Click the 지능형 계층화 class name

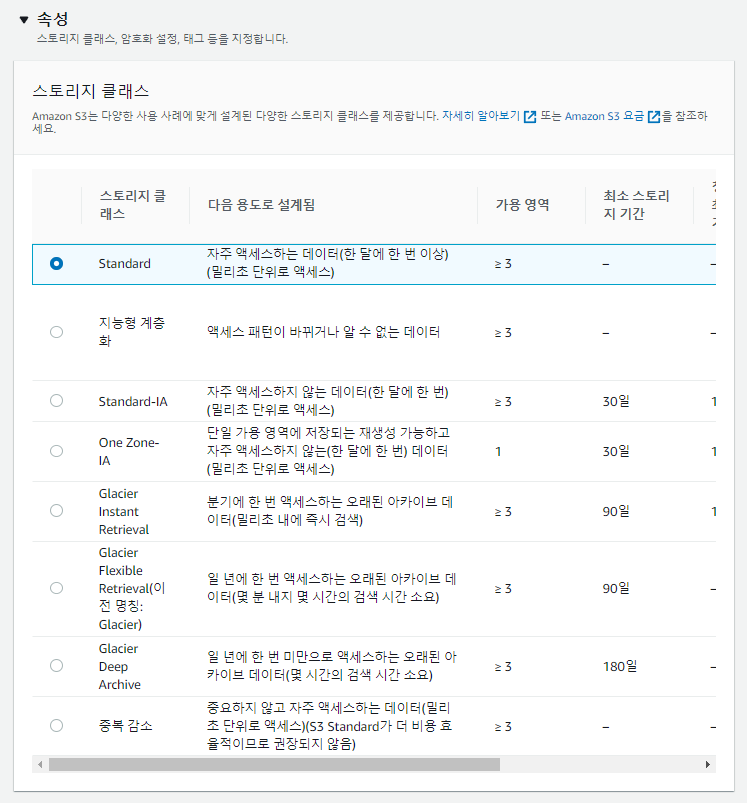click(132, 332)
